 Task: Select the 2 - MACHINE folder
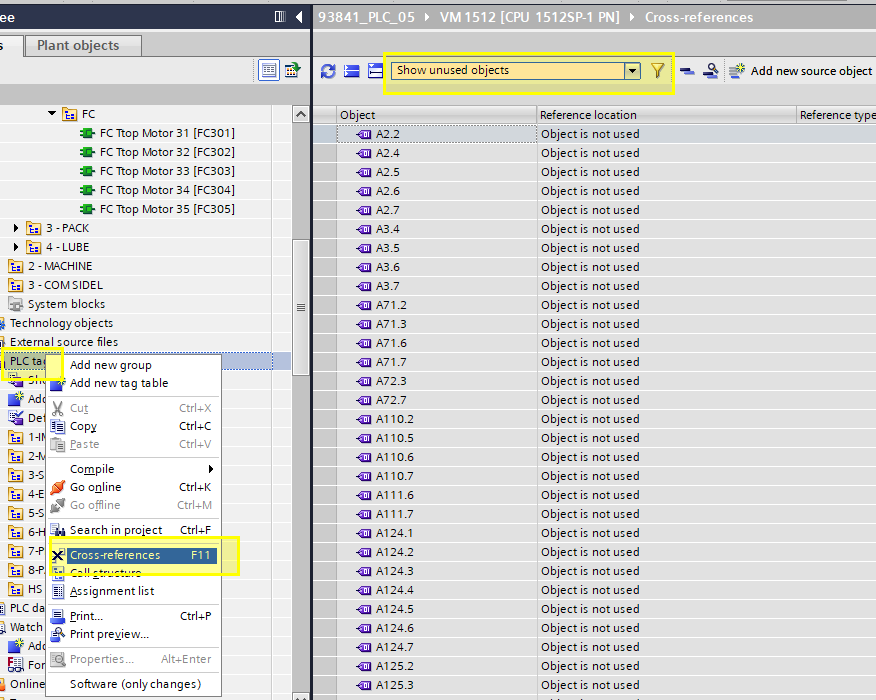[x=60, y=266]
